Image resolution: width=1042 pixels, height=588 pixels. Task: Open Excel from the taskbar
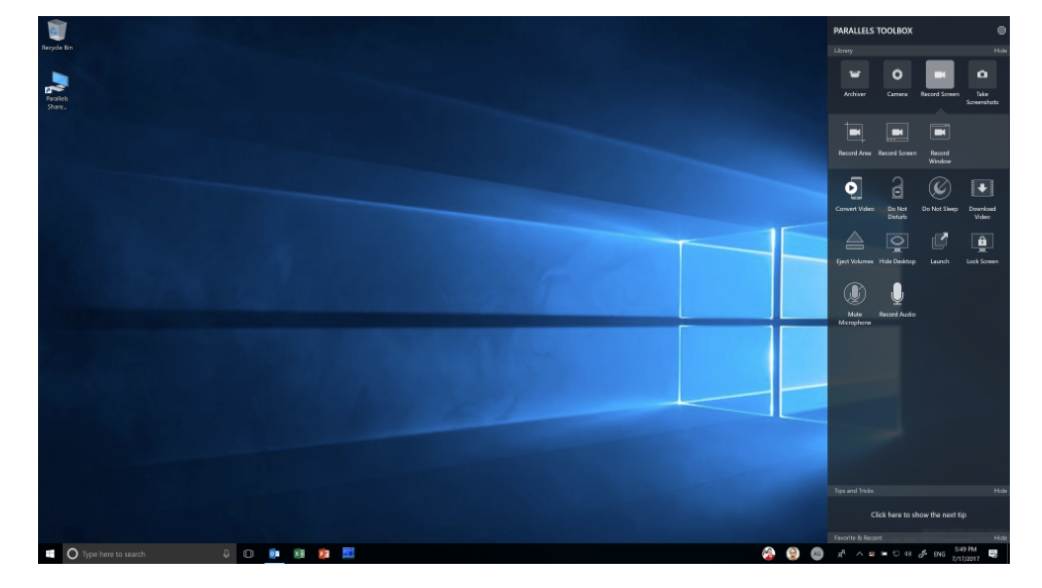[299, 553]
